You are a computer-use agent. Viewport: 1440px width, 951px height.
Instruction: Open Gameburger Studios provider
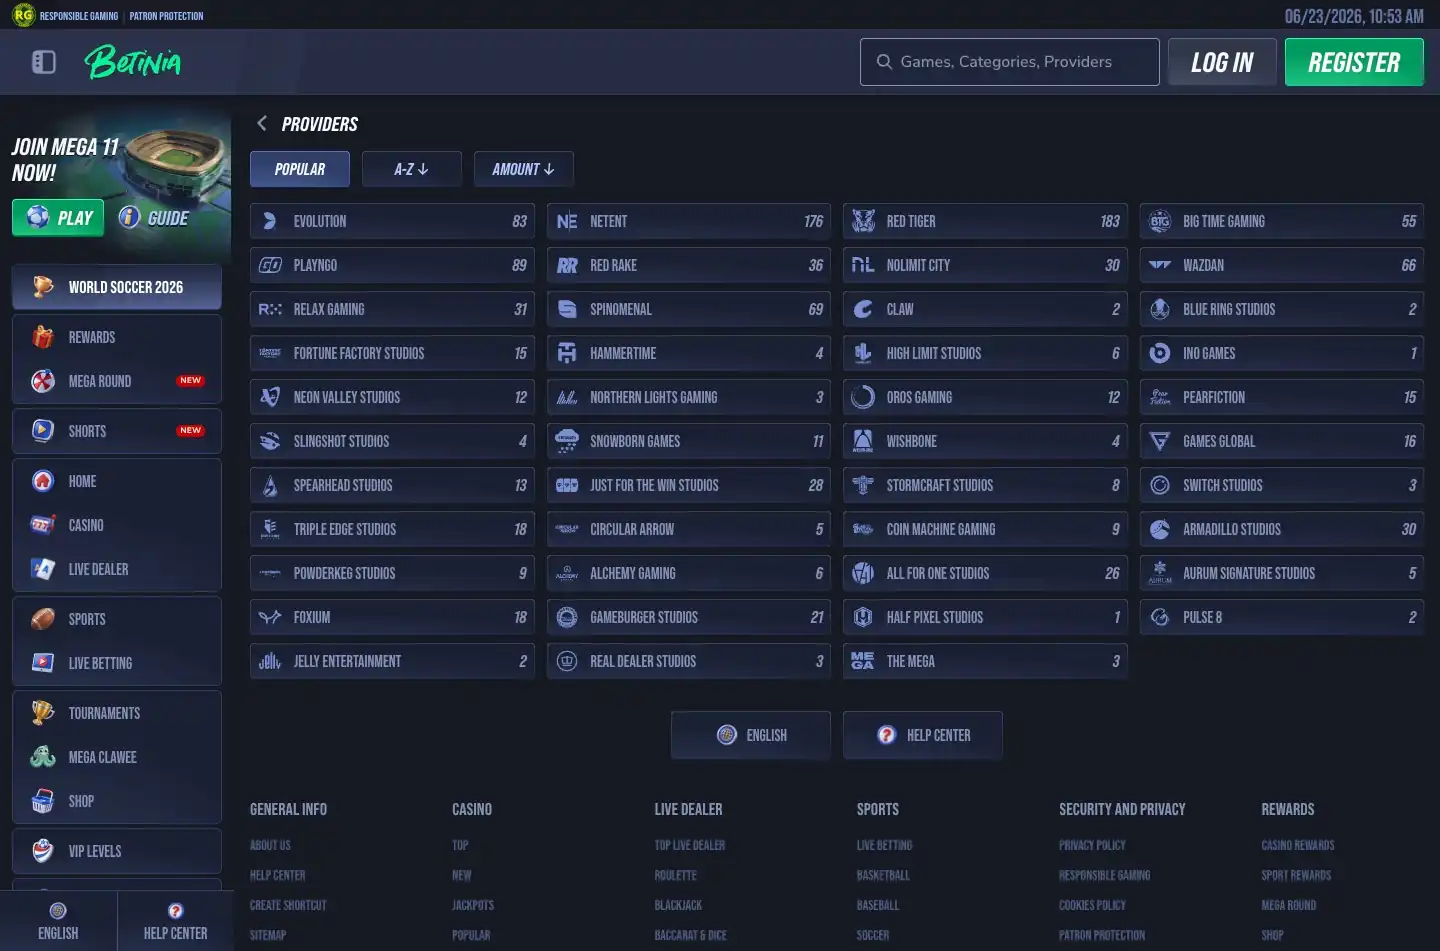pos(689,617)
